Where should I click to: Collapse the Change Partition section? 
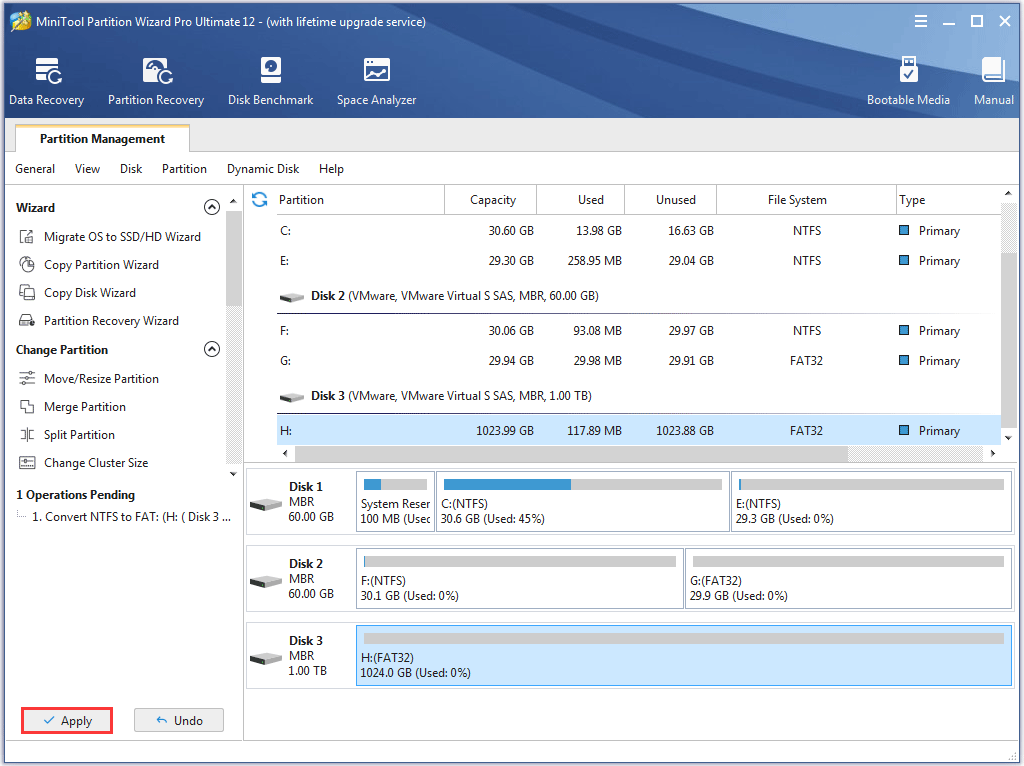(212, 349)
